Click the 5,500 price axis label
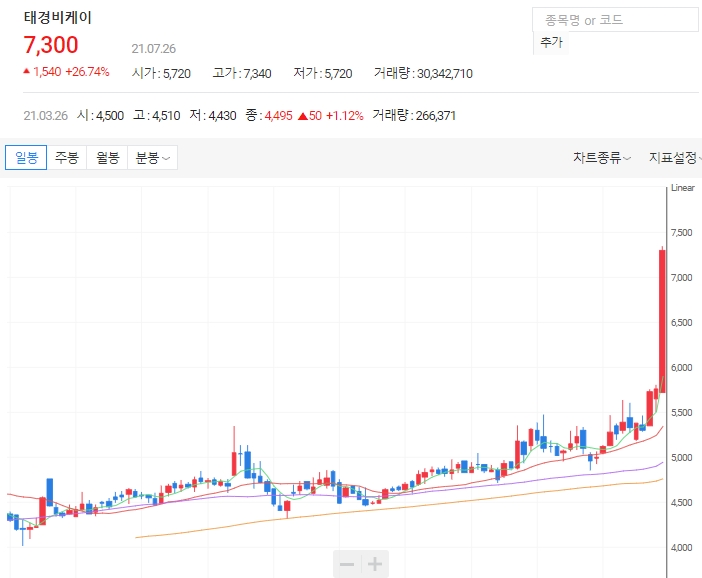This screenshot has height=578, width=702. click(x=681, y=413)
